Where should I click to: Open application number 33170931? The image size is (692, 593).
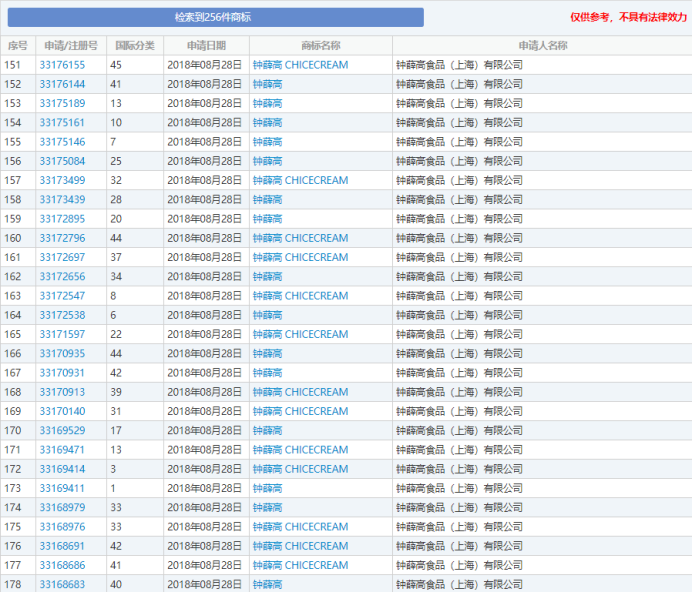click(62, 373)
